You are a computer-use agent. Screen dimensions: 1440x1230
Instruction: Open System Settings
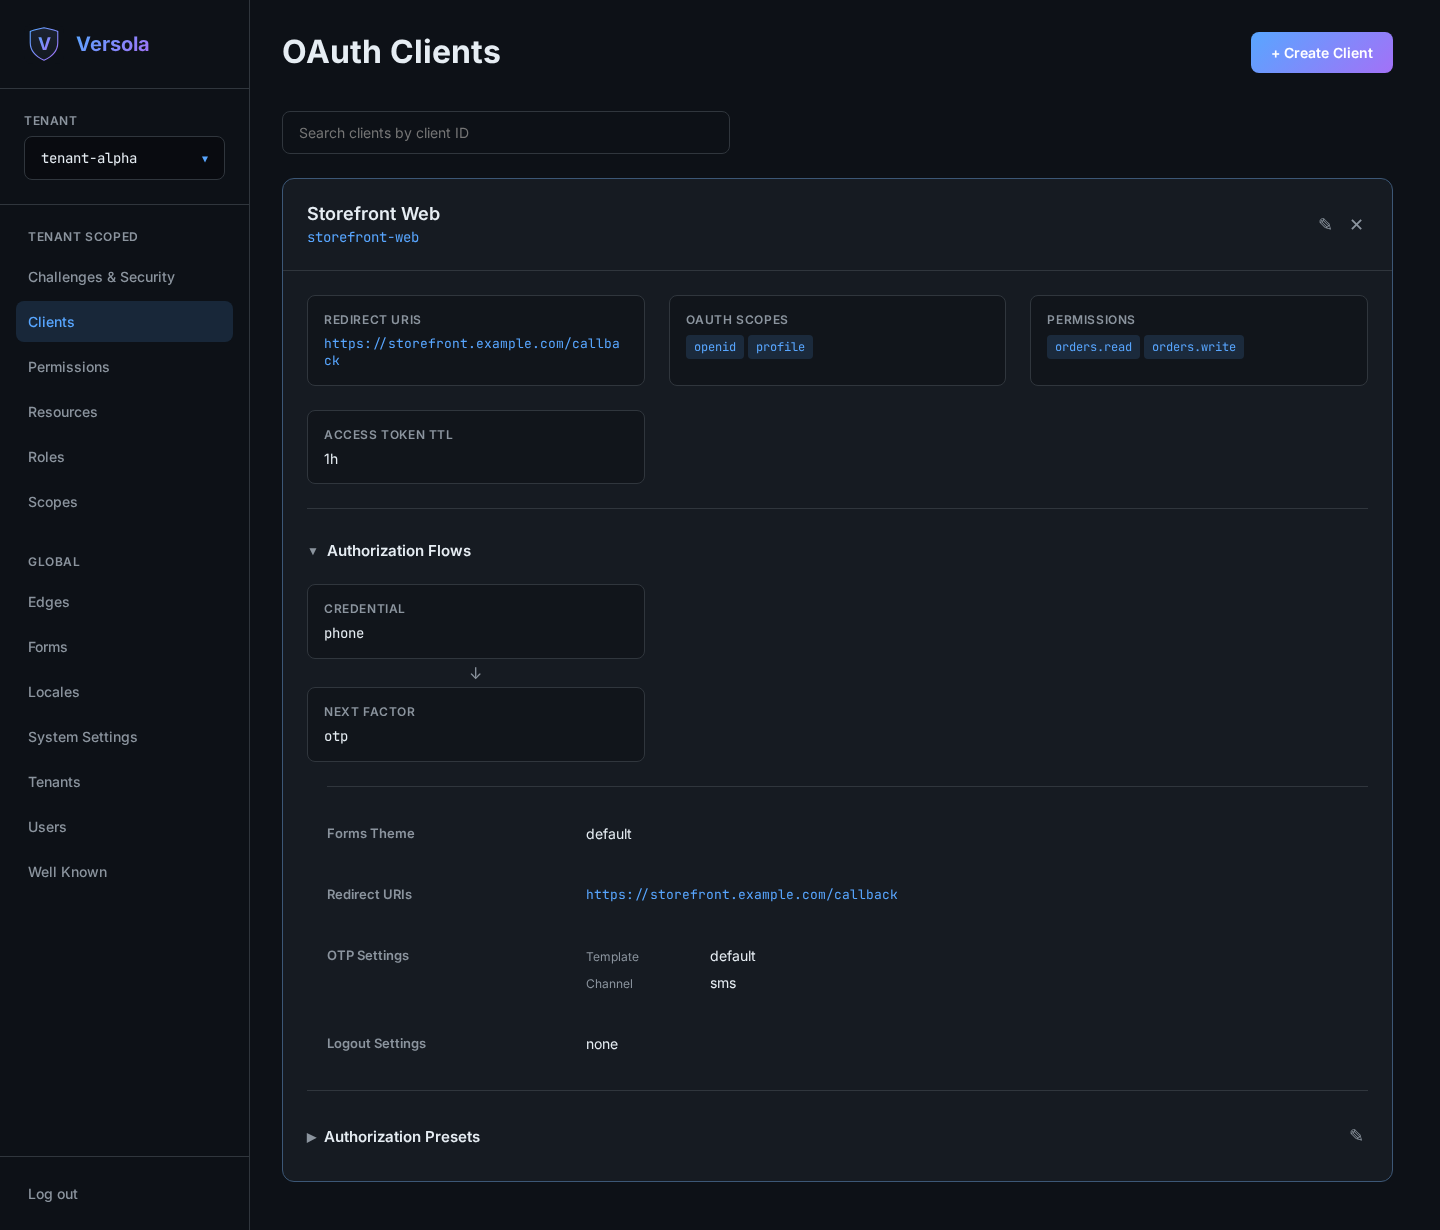[x=124, y=737]
